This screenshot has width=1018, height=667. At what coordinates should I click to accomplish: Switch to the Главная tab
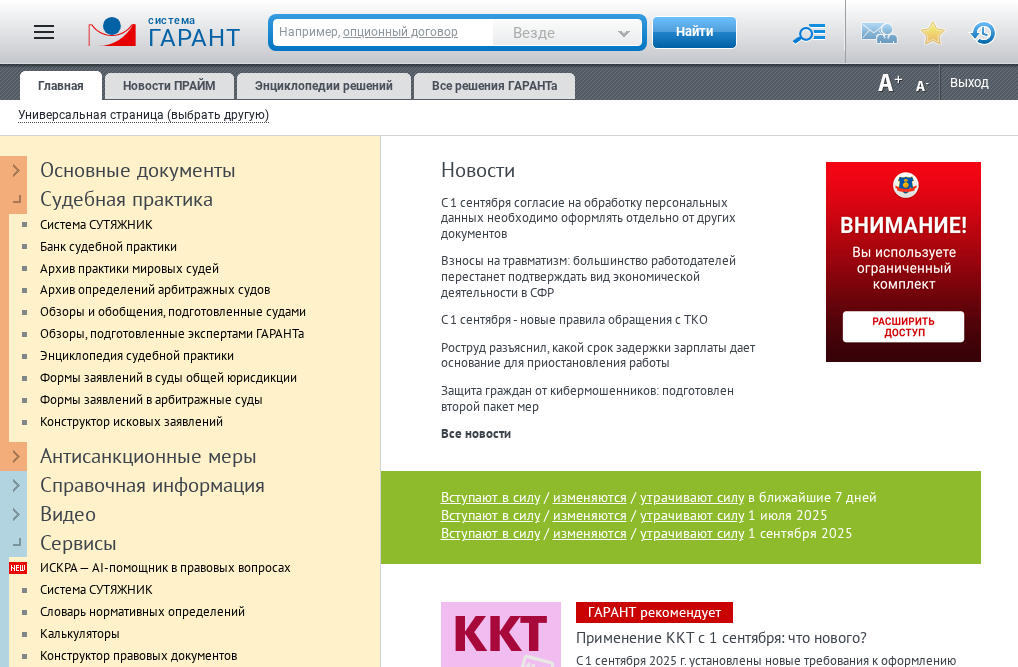(x=60, y=86)
